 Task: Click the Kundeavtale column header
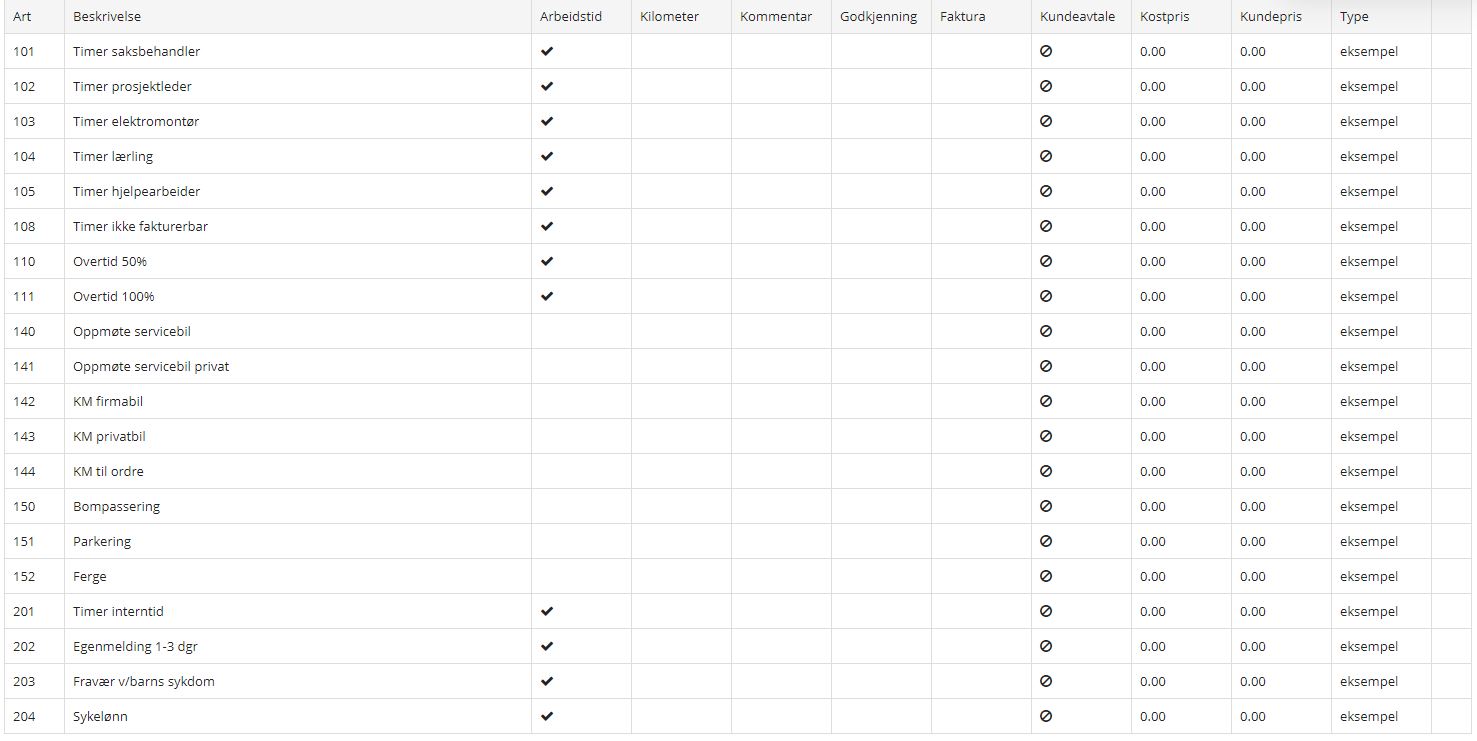click(1078, 17)
